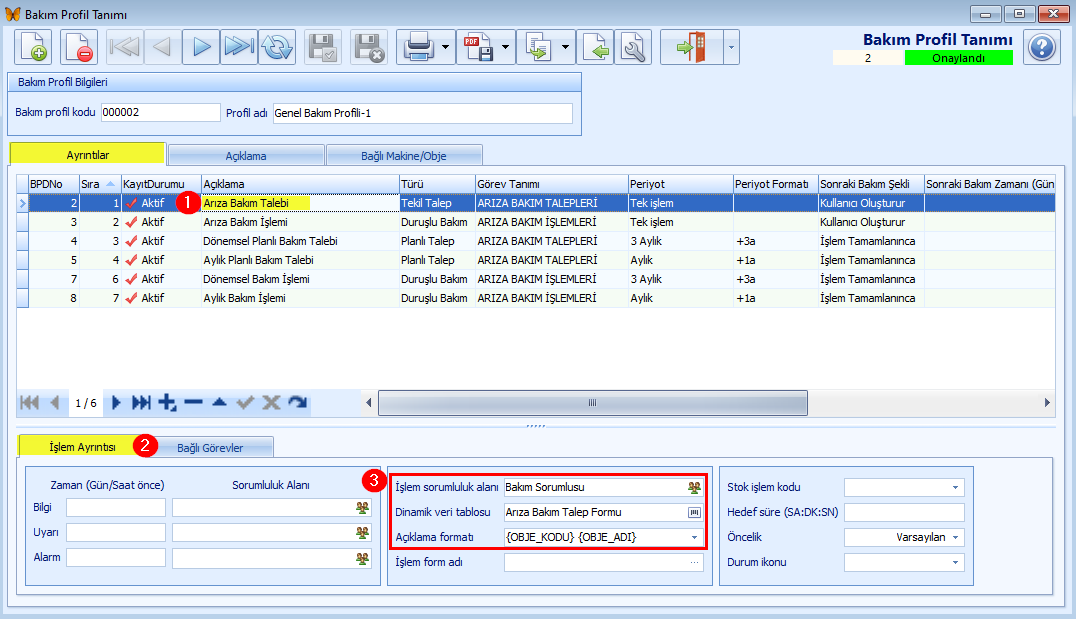Expand the Açıklama formatı dropdown
Viewport: 1076px width, 619px height.
(694, 537)
